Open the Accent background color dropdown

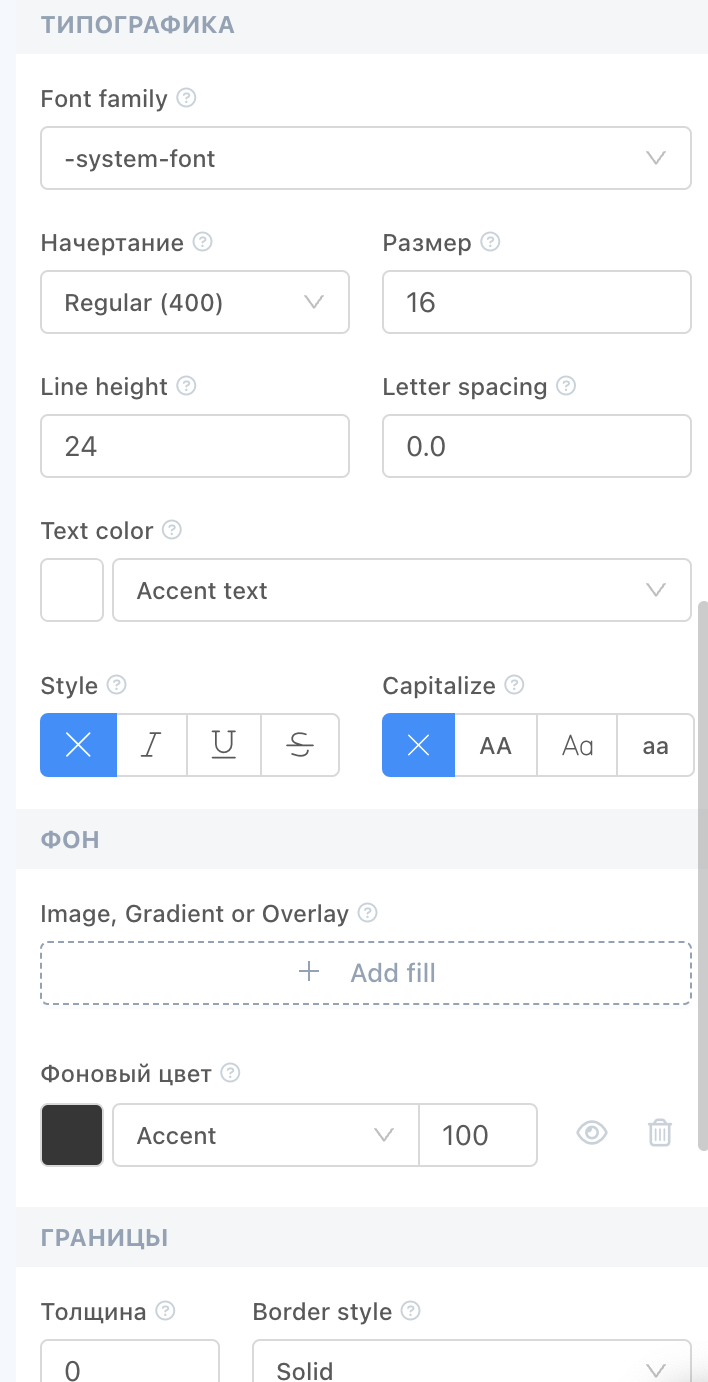(266, 1135)
